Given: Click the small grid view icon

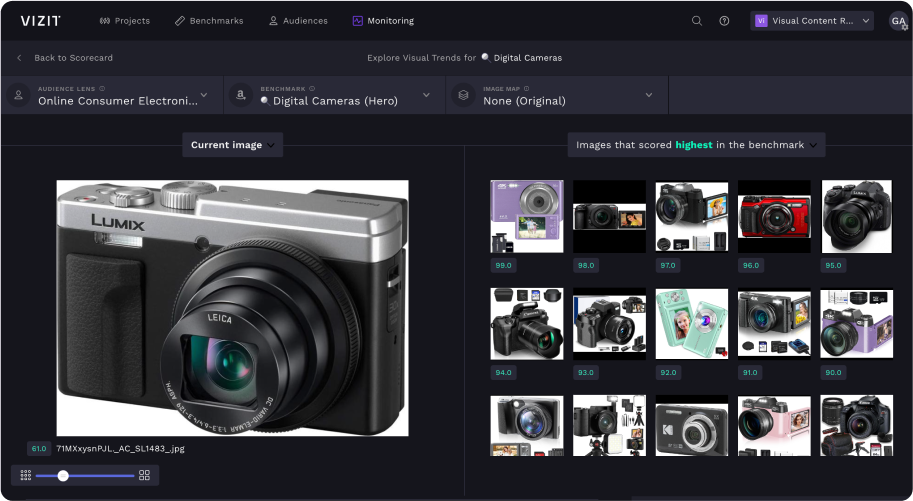Looking at the screenshot, I should pos(25,475).
